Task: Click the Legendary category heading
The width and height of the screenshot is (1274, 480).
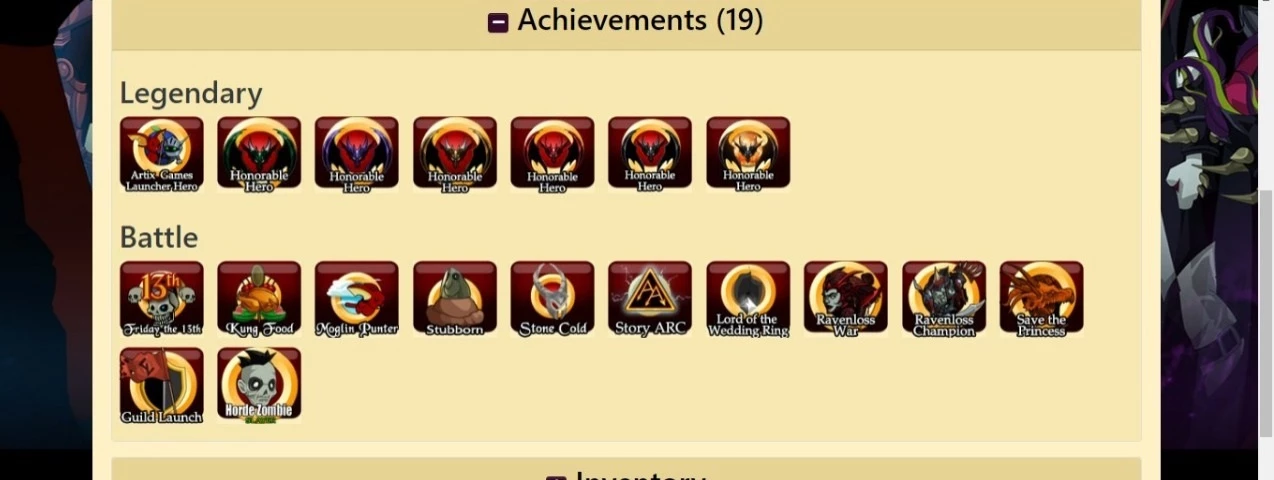Action: click(191, 93)
